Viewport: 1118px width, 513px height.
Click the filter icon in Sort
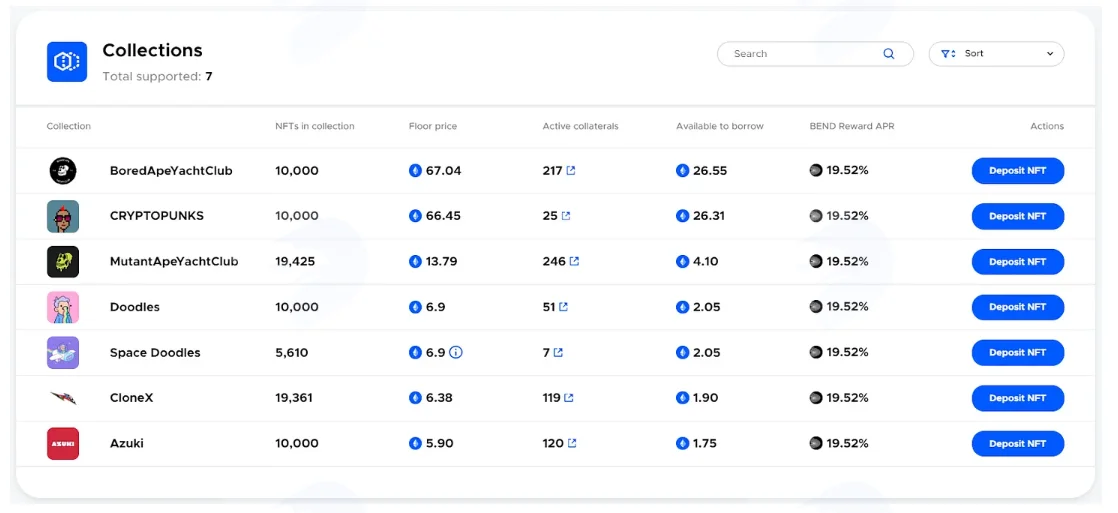[x=948, y=54]
